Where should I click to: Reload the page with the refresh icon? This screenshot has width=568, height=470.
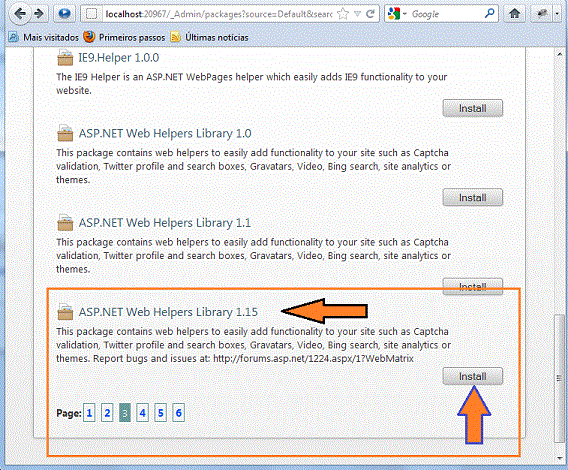pyautogui.click(x=370, y=14)
